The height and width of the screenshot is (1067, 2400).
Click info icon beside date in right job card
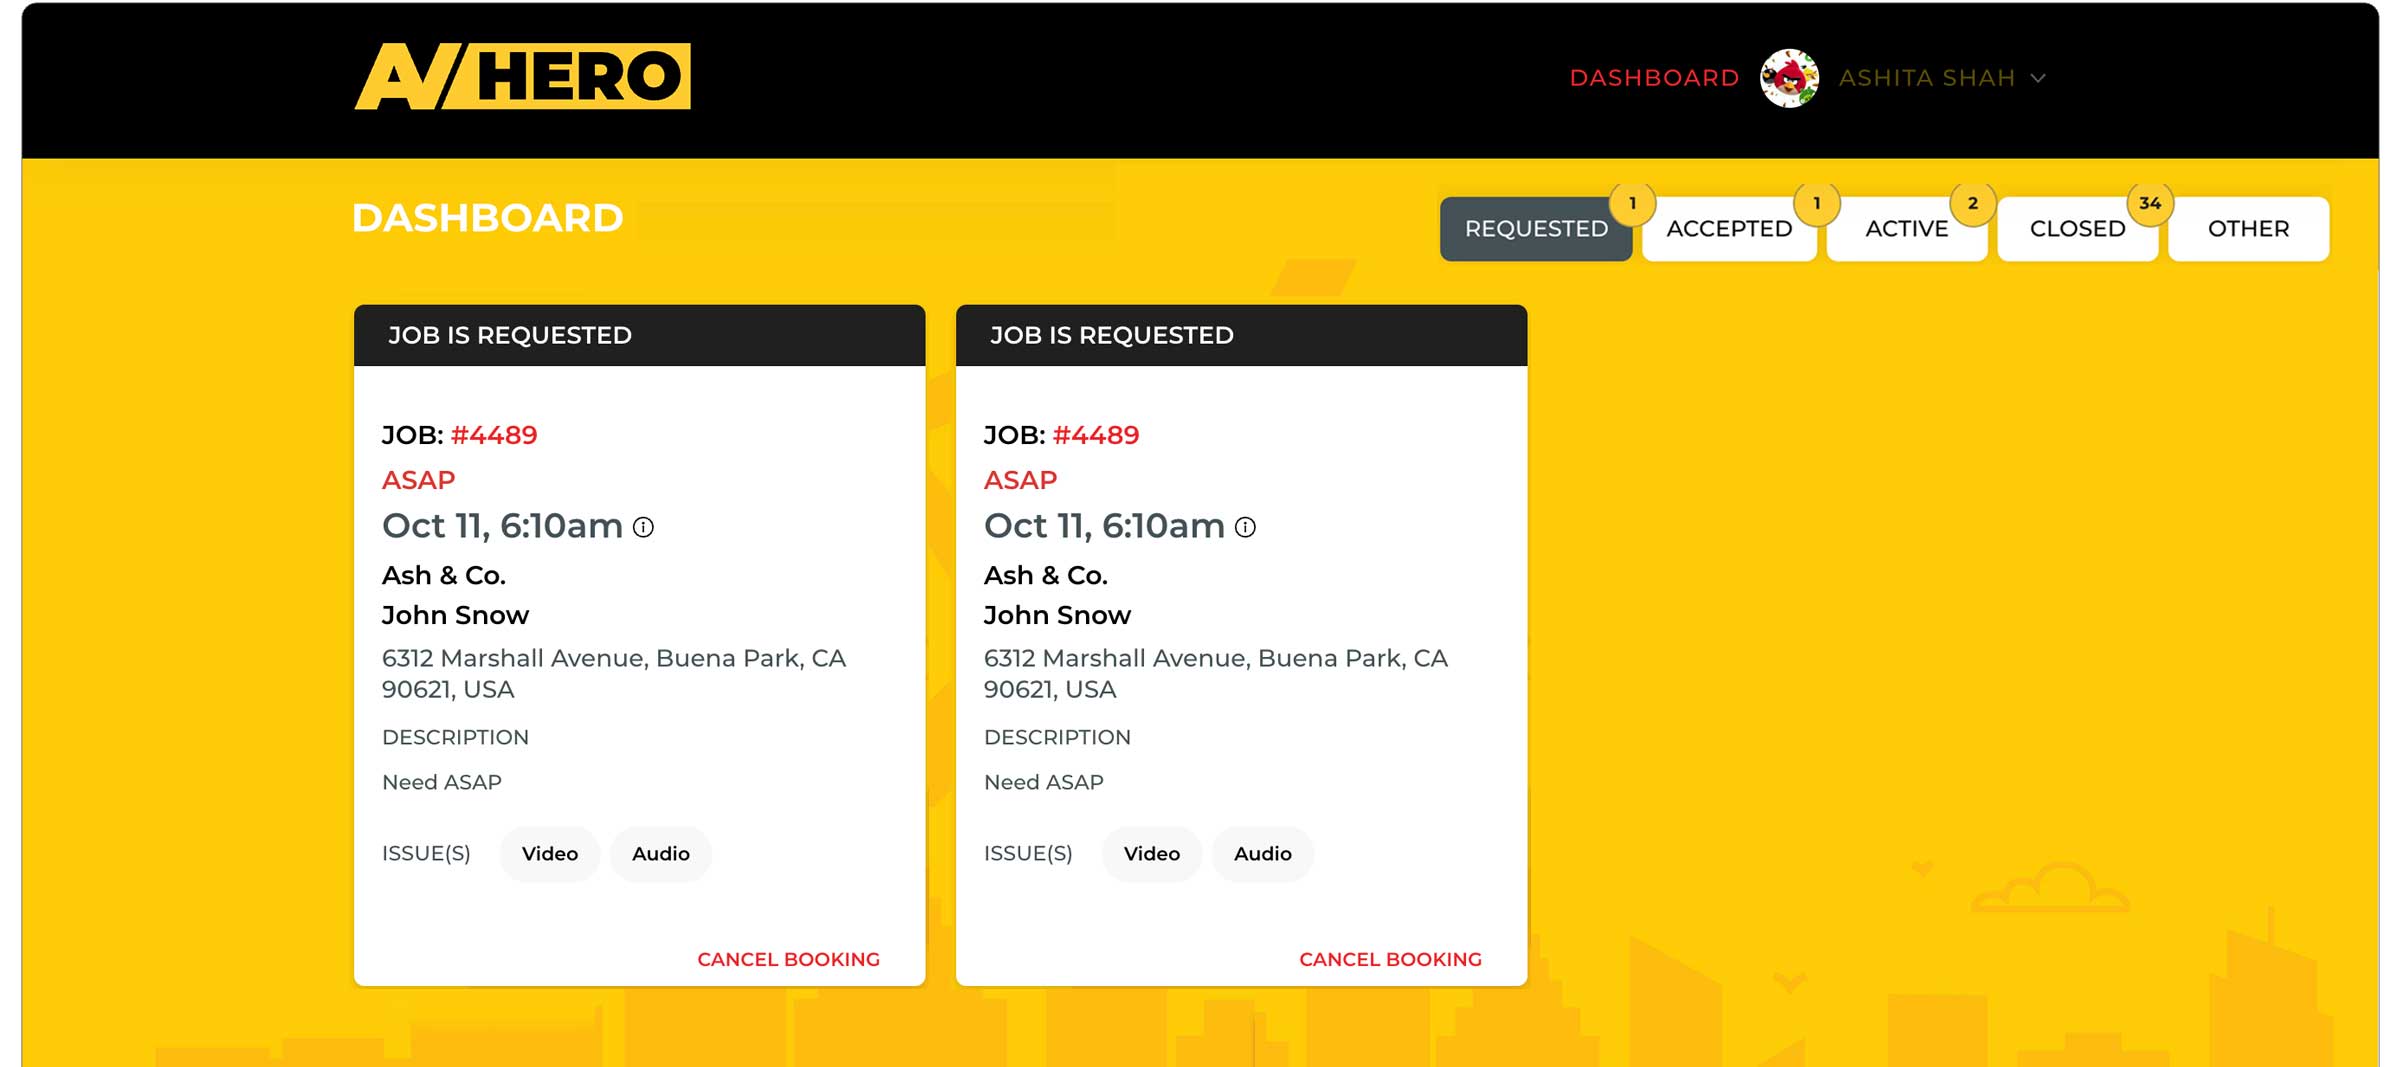1245,527
